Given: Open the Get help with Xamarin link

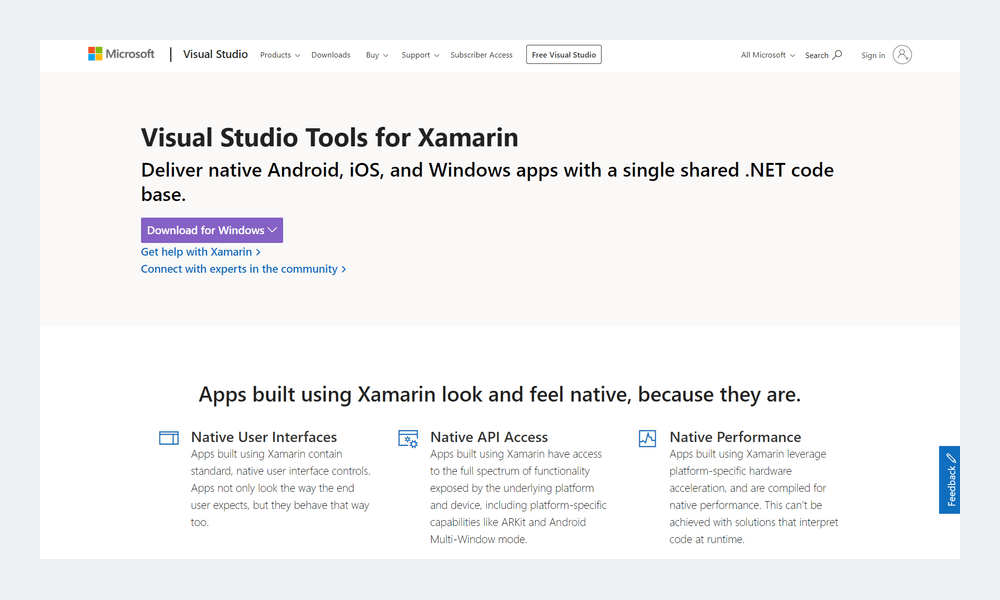Looking at the screenshot, I should 200,252.
